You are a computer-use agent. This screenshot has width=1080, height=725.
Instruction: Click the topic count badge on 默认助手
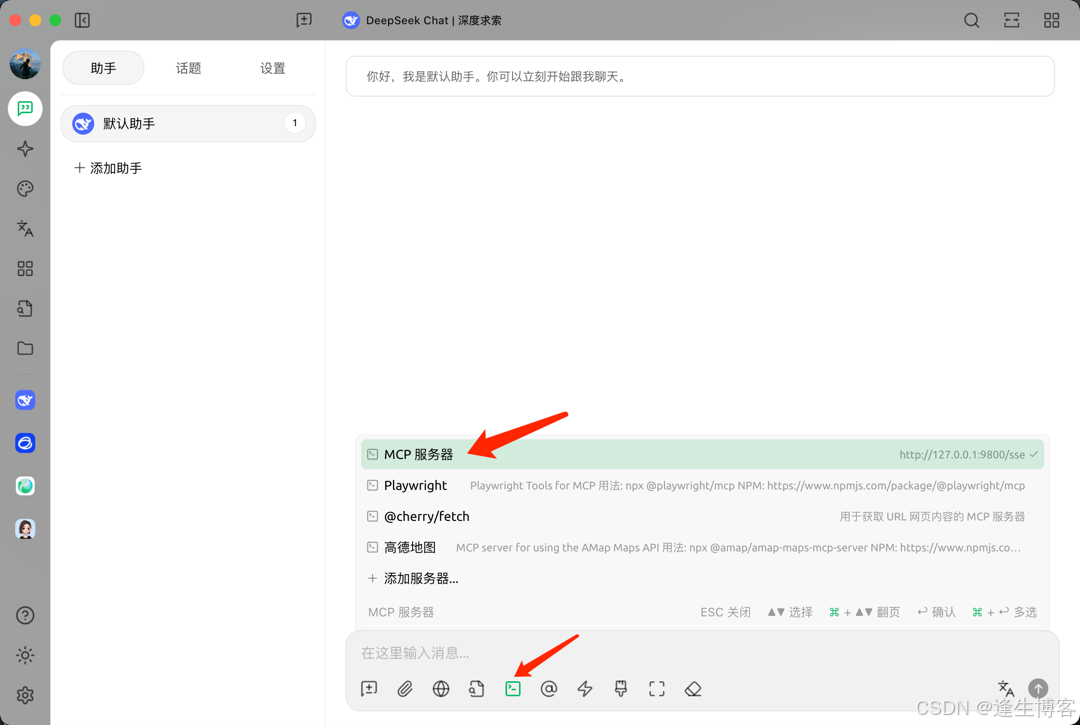tap(295, 123)
